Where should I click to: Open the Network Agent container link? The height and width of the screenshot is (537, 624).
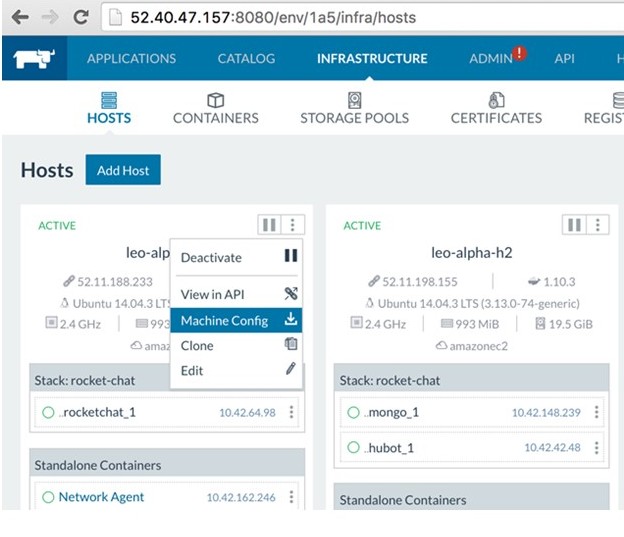click(101, 497)
